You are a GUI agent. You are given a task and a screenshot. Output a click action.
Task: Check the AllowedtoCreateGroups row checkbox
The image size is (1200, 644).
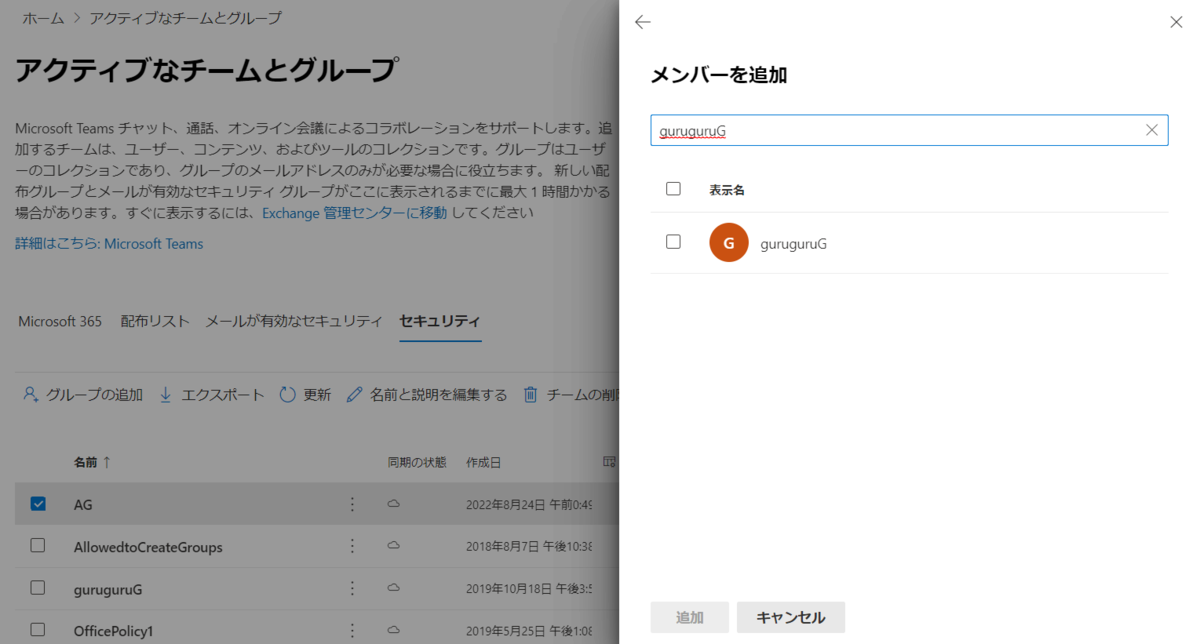click(38, 546)
